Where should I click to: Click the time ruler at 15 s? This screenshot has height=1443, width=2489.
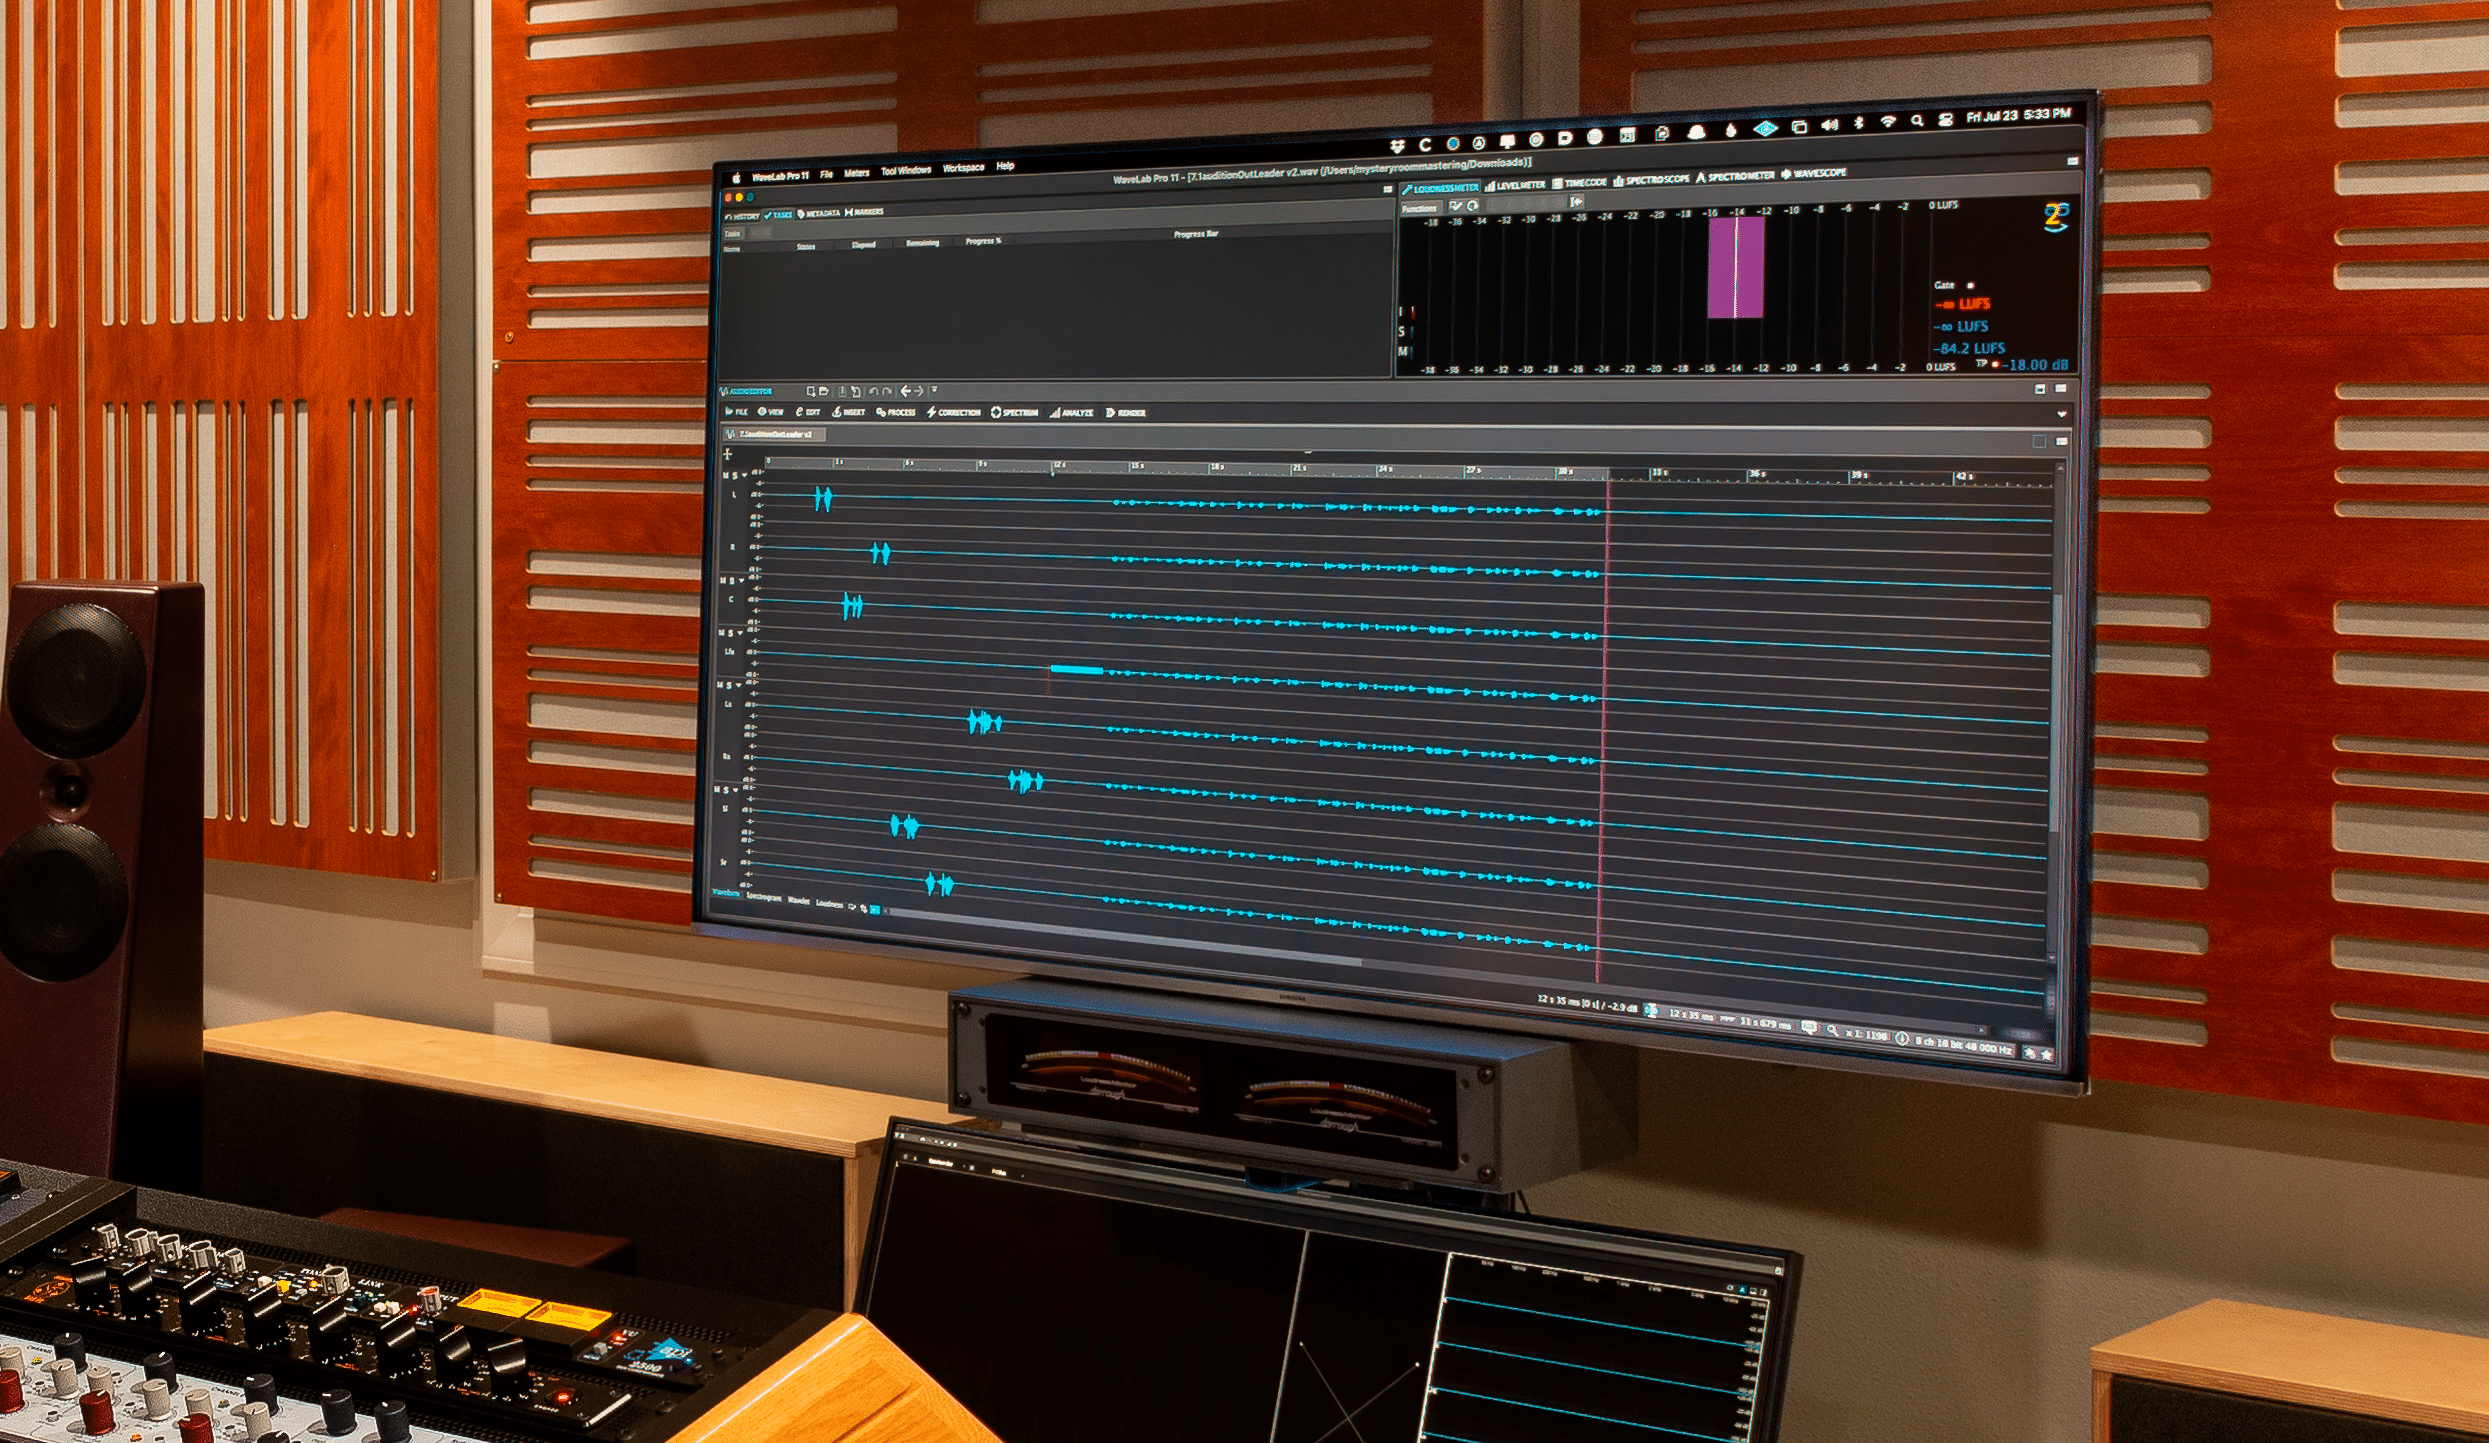tap(1137, 467)
